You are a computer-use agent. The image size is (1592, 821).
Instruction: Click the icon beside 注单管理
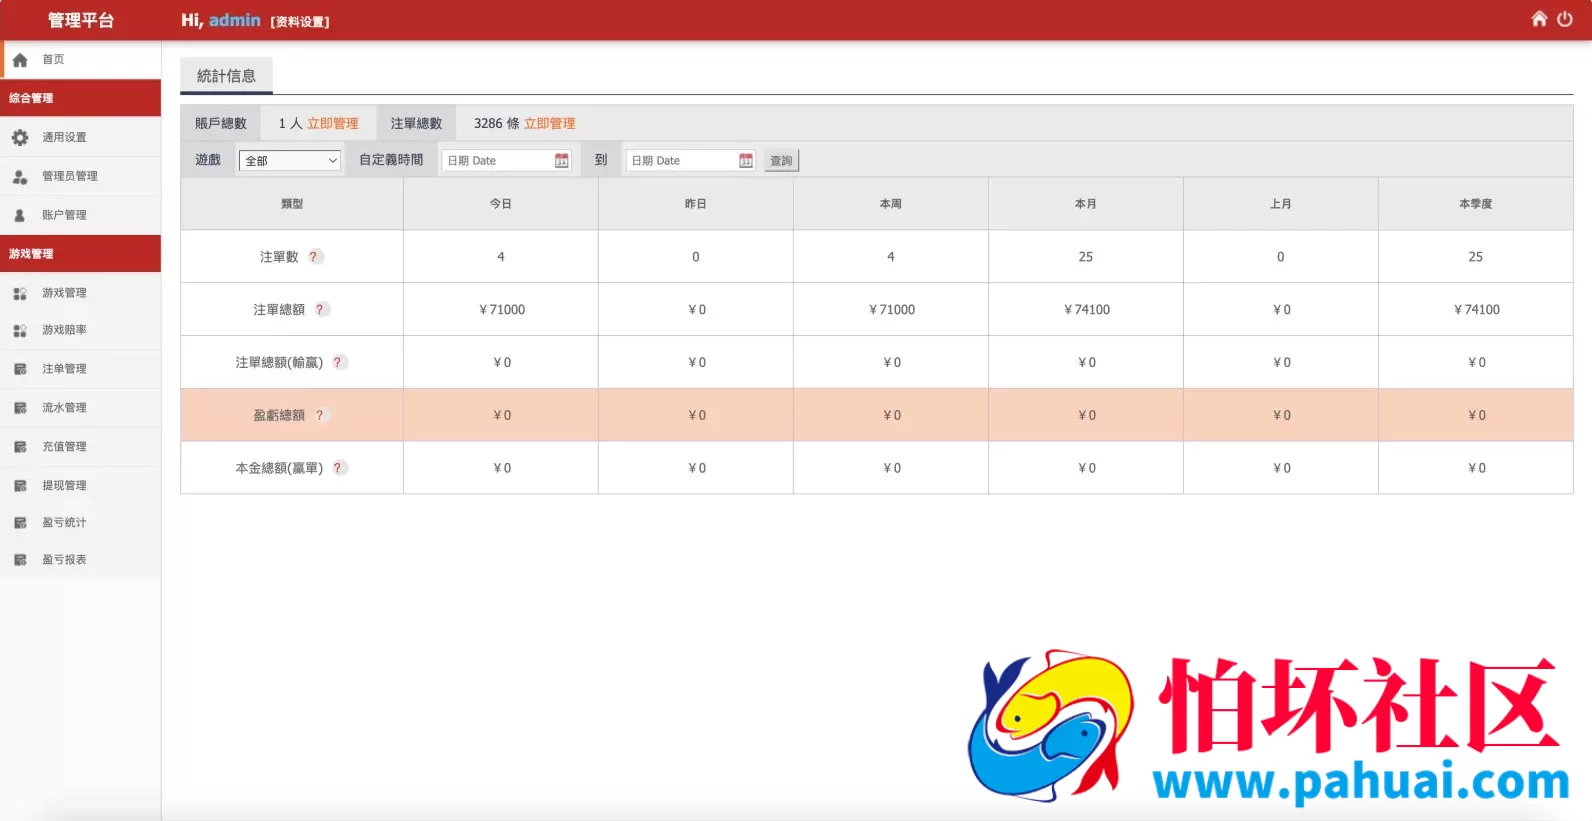(x=20, y=369)
